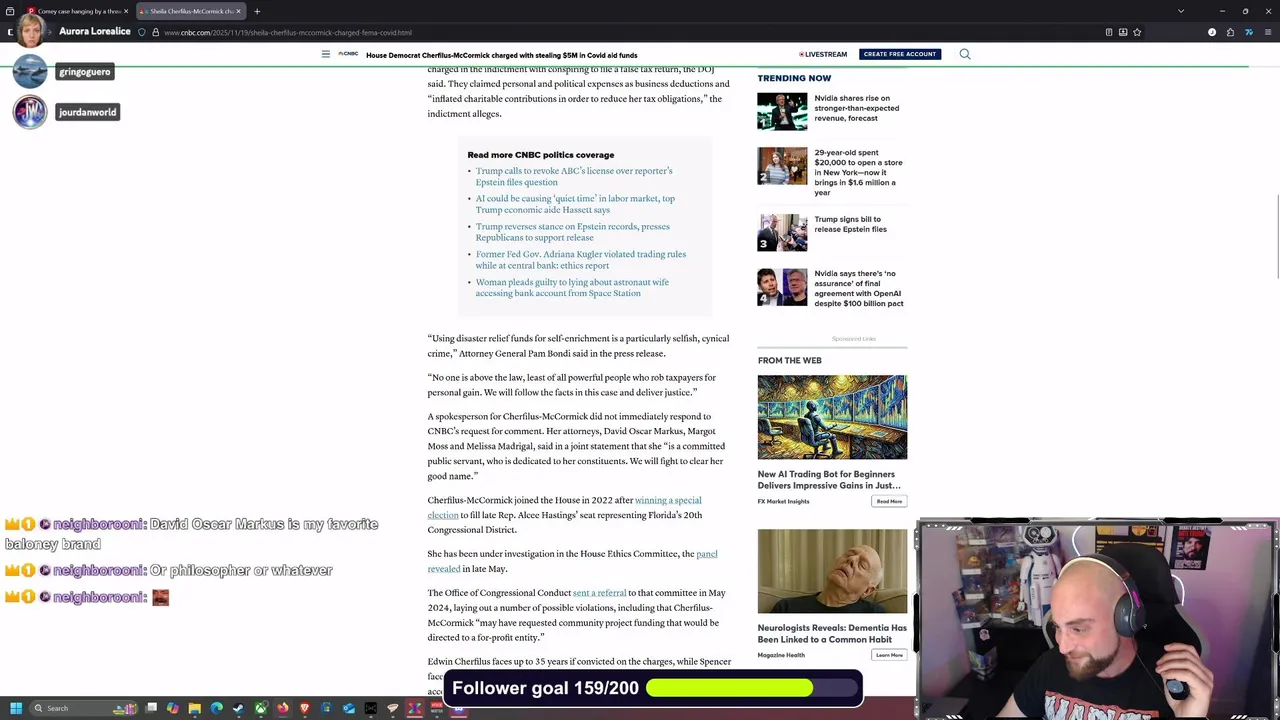Open the LIVESTREAM link
Viewport: 1280px width, 720px height.
click(x=823, y=54)
